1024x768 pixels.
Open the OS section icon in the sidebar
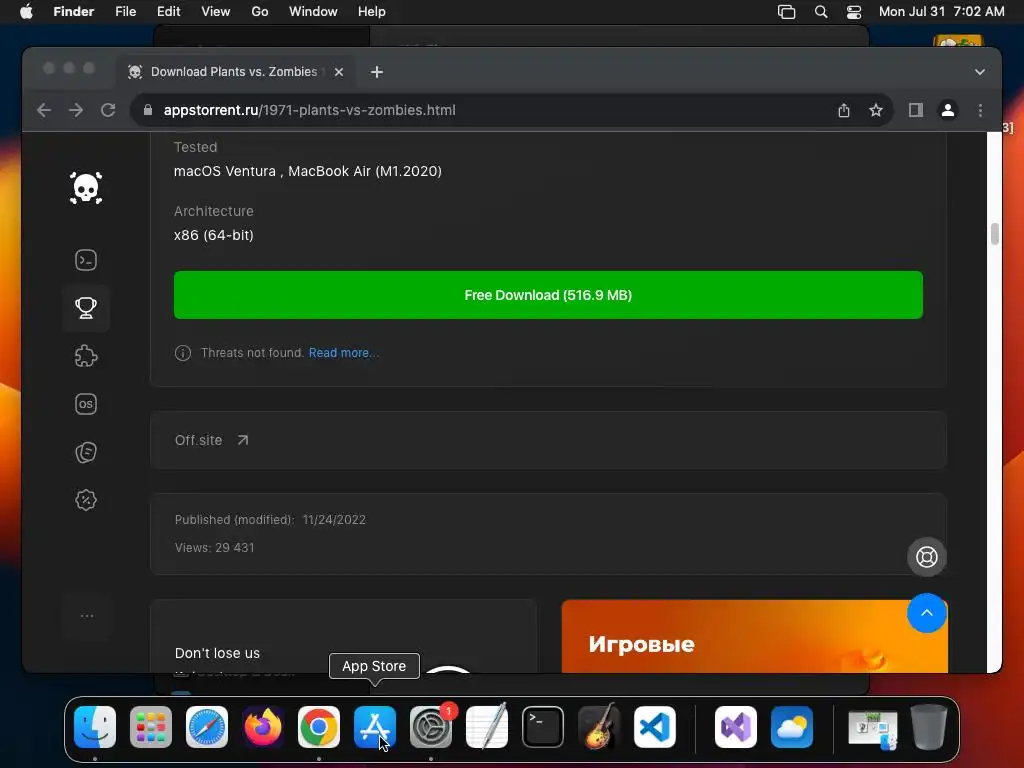tap(86, 404)
